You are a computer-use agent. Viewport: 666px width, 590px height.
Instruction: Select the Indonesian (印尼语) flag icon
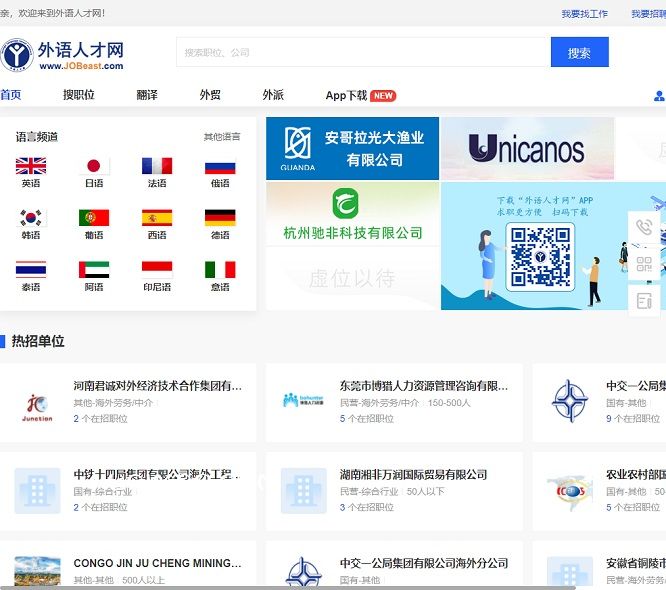point(157,270)
